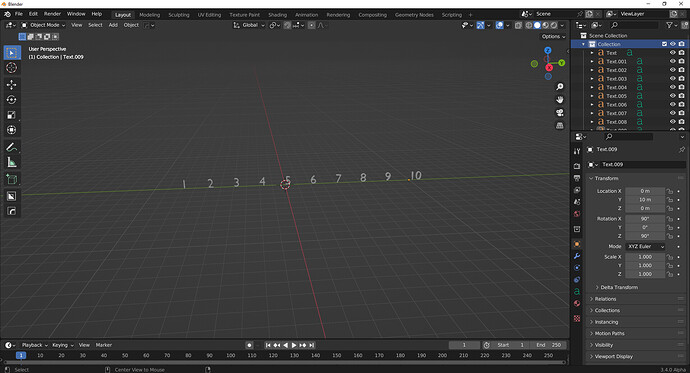The width and height of the screenshot is (690, 373).
Task: Open the Modifier properties wrench tab
Action: tap(577, 256)
